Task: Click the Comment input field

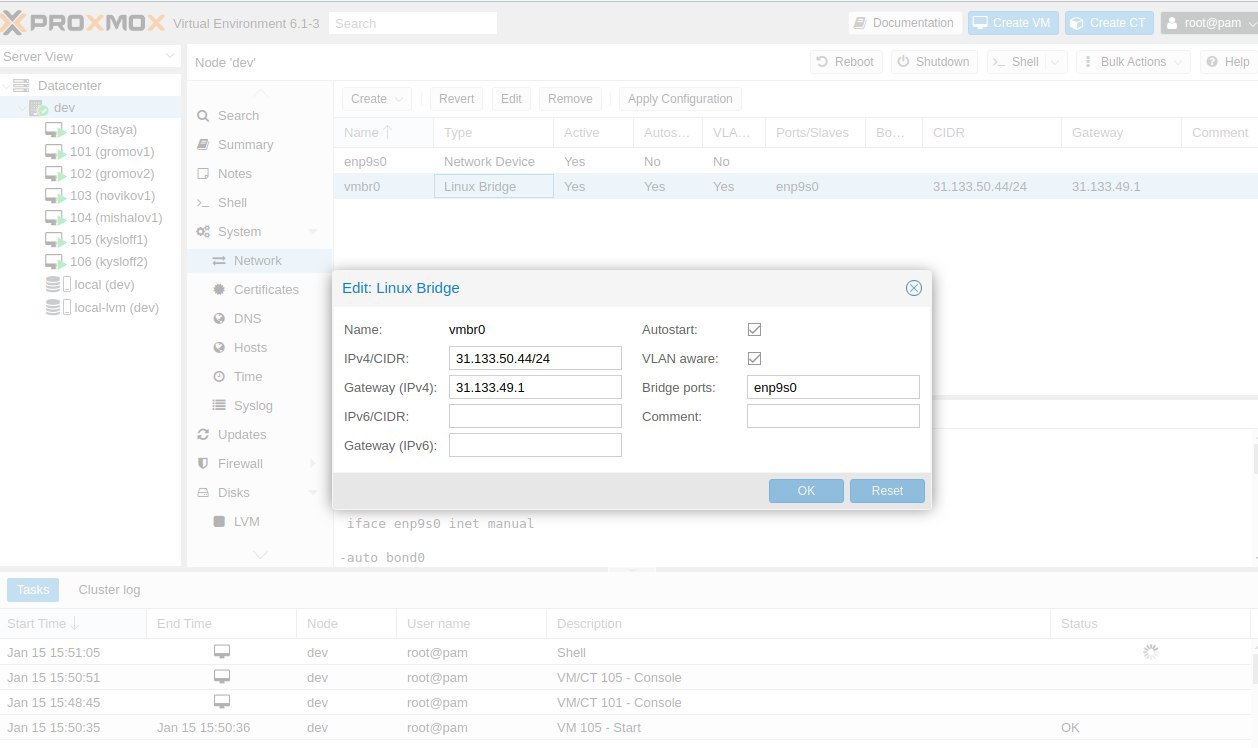Action: point(833,416)
